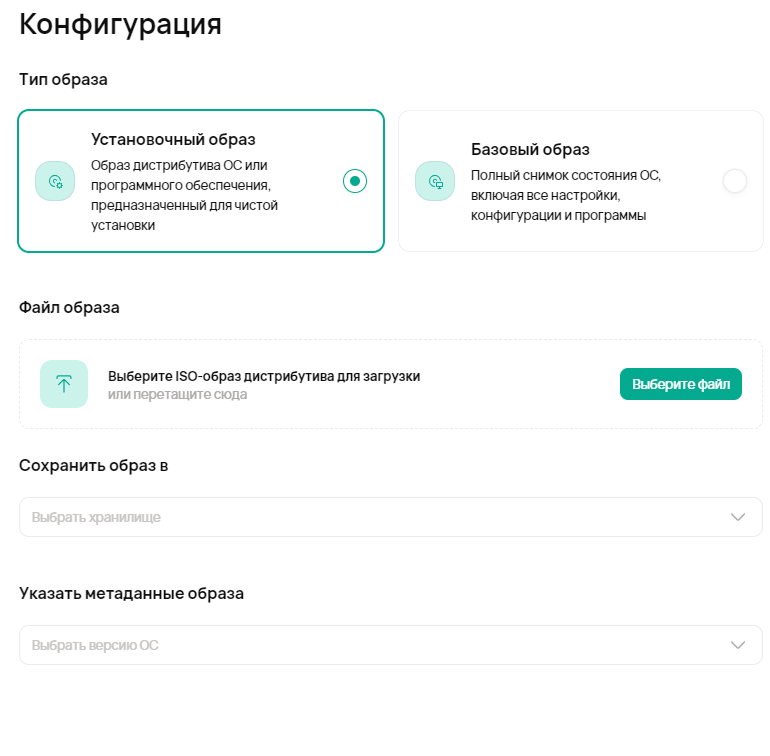This screenshot has height=756, width=770.
Task: Click chevron arrow in Выбрать хранилище field
Action: [x=738, y=517]
